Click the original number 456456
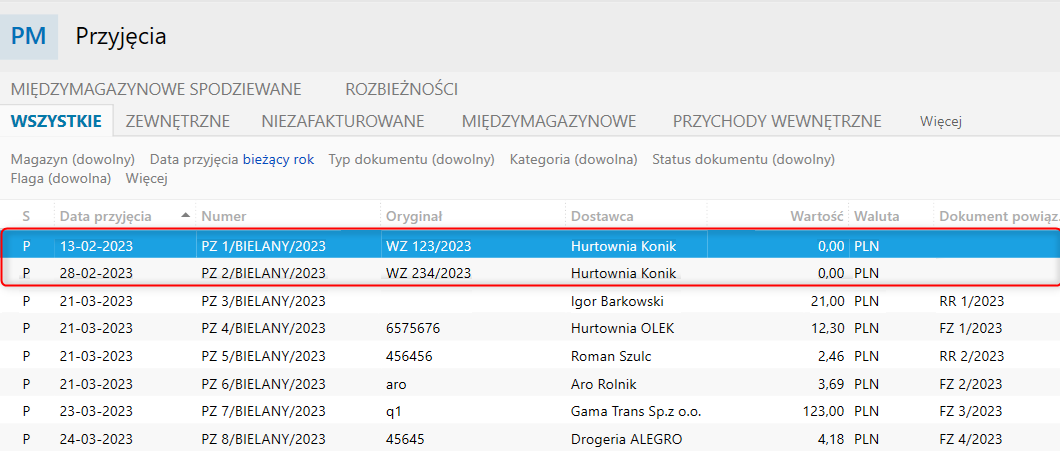The height and width of the screenshot is (461, 1060). 408,356
